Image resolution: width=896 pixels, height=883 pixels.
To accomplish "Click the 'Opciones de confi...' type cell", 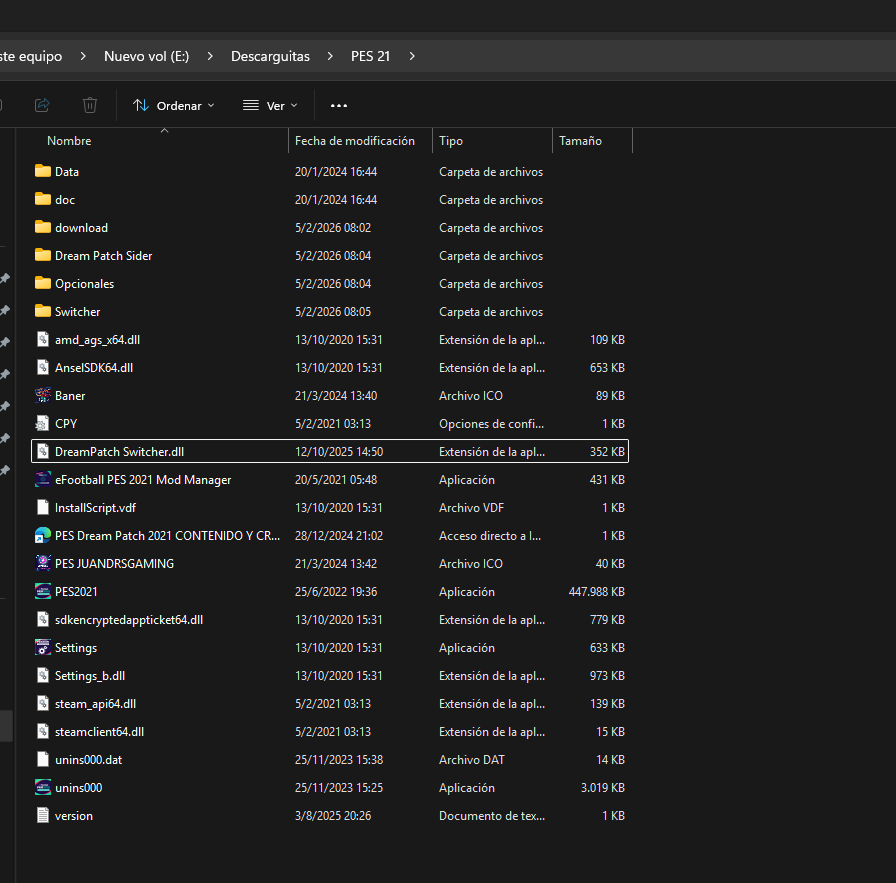I will [x=491, y=423].
